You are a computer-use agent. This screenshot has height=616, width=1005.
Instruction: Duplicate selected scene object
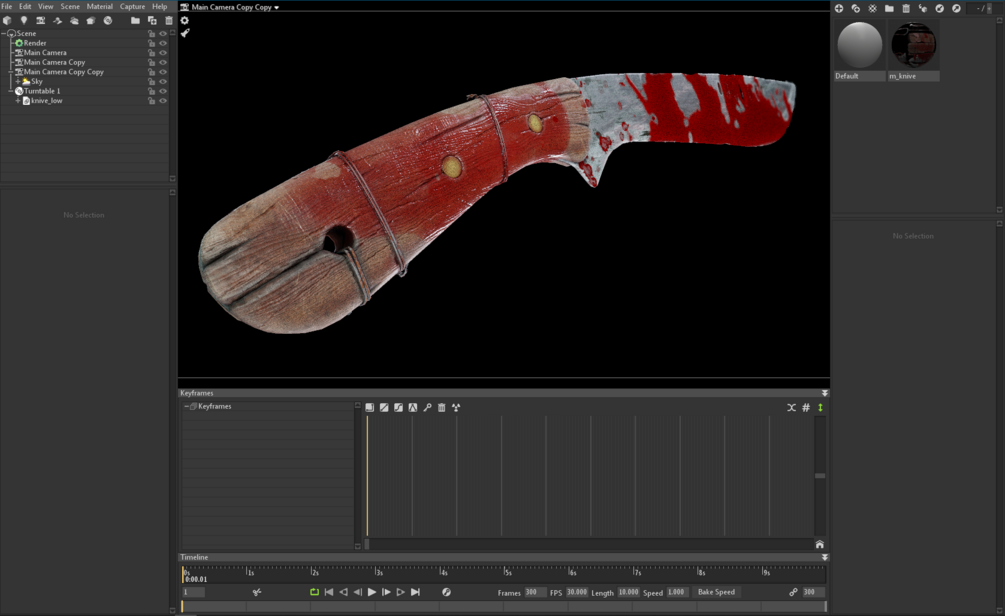click(152, 21)
